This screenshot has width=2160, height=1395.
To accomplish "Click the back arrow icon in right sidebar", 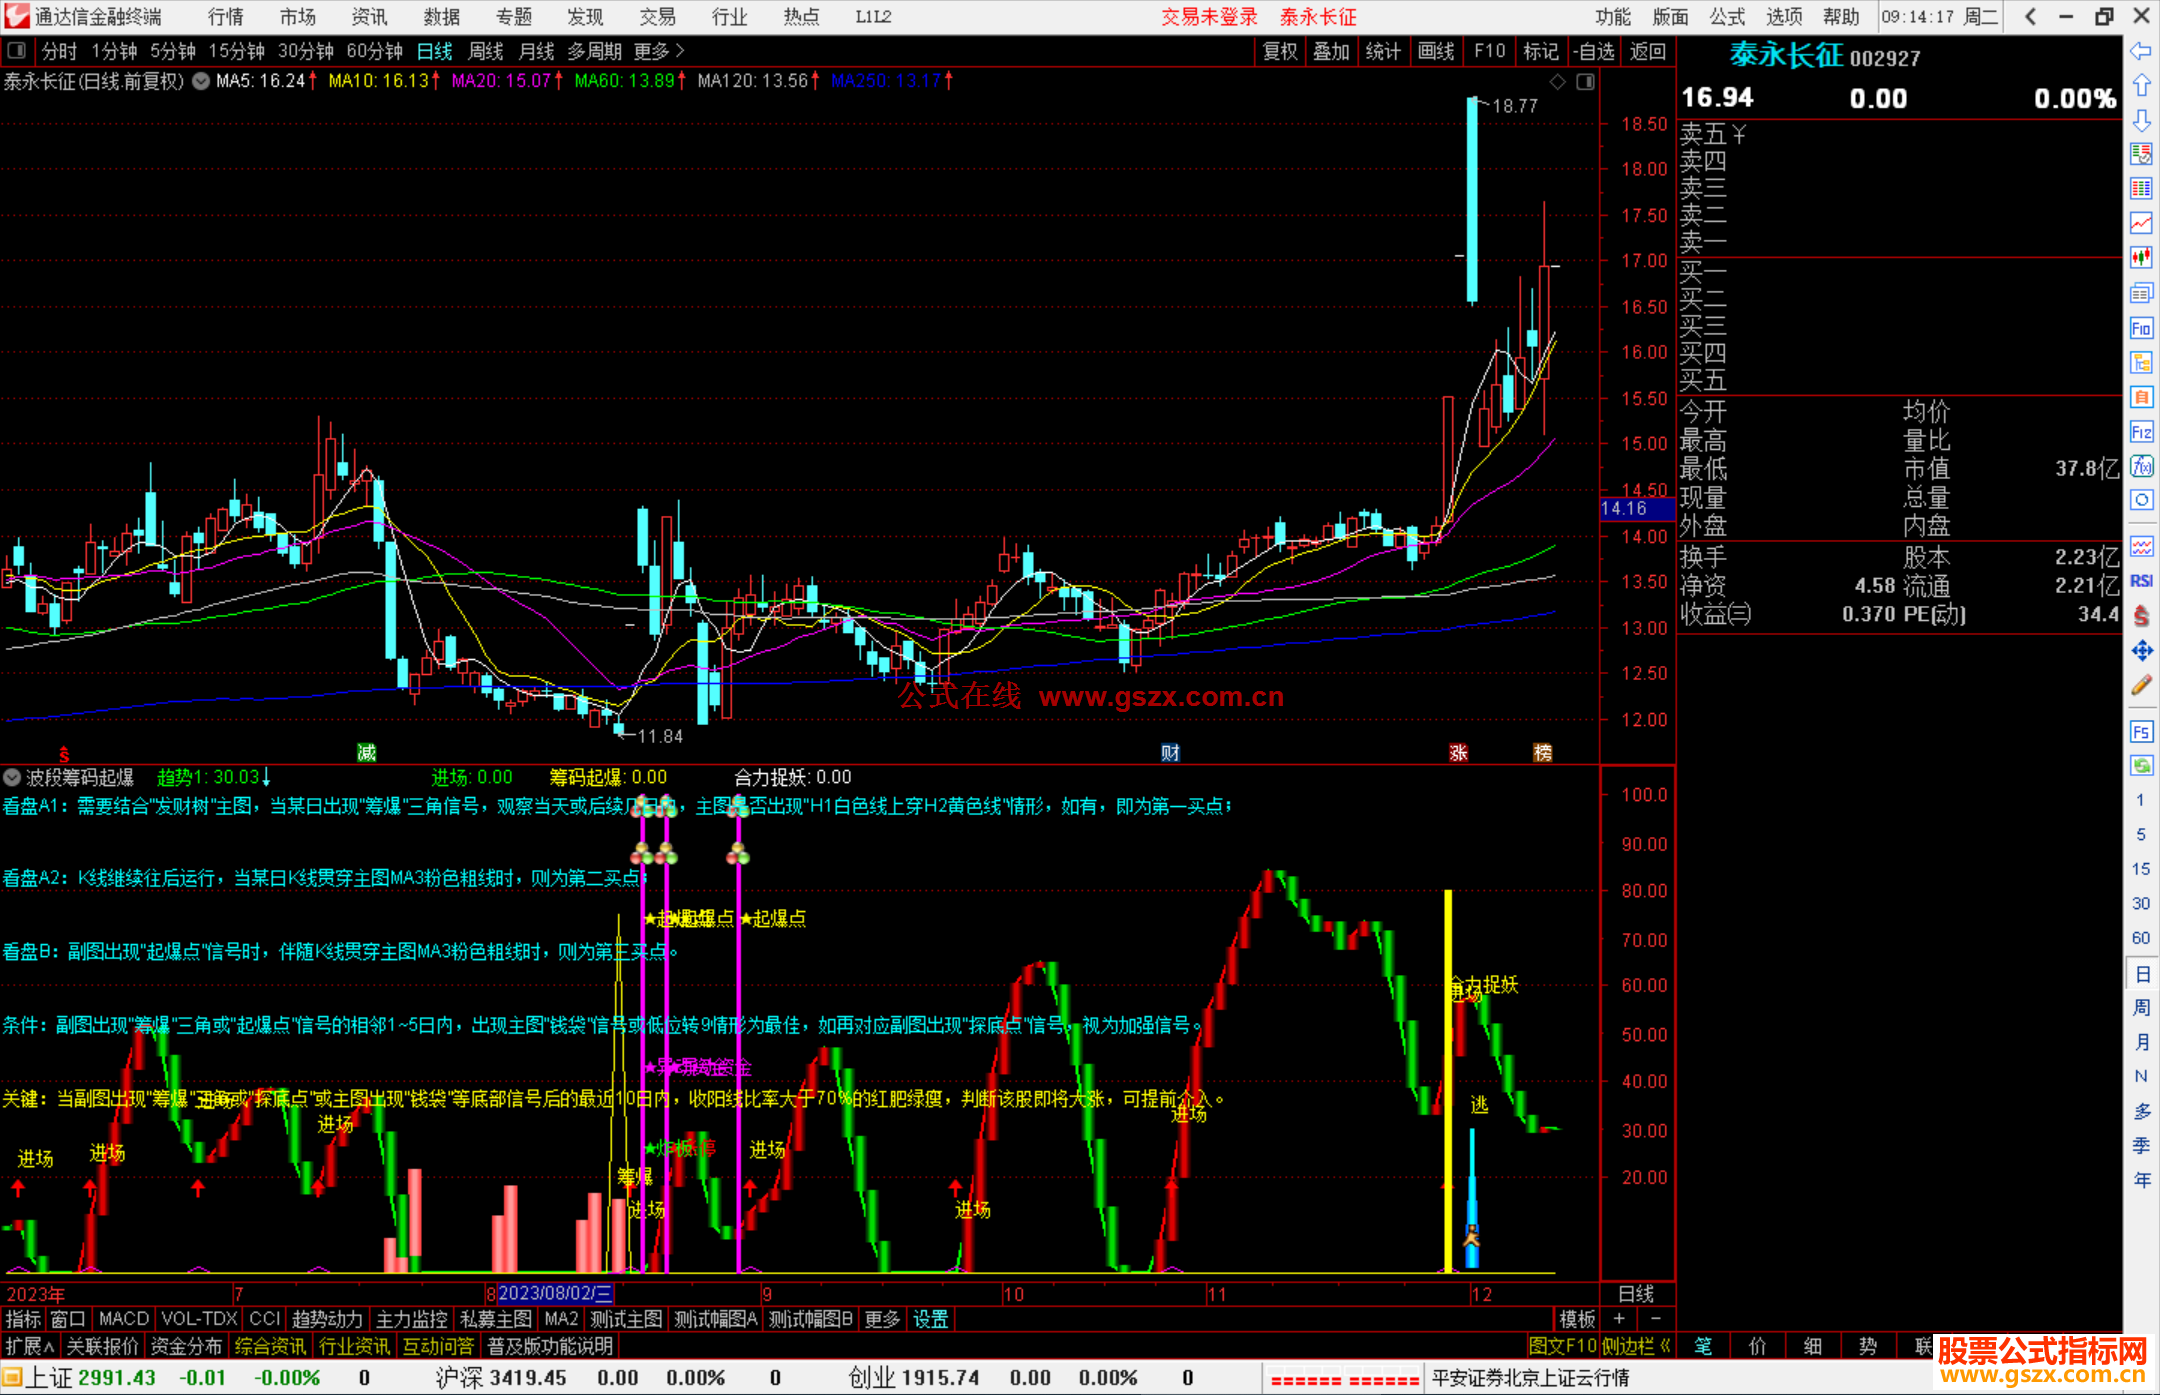I will click(2141, 51).
